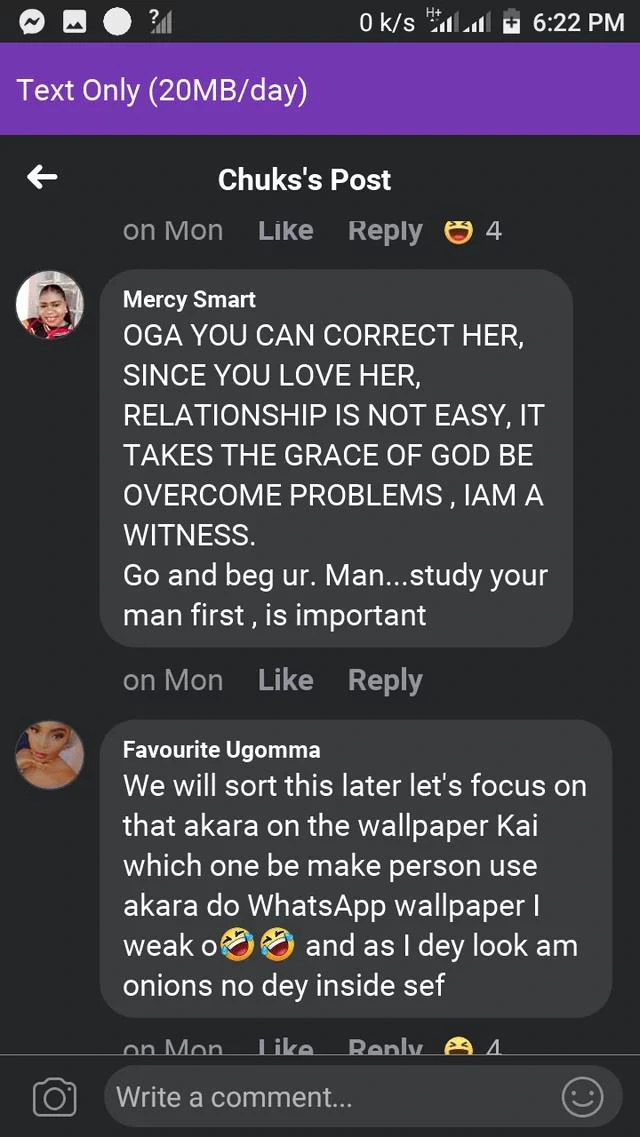Open the emoji picker smiley icon
Screen dimensions: 640x1137
[x=582, y=1097]
